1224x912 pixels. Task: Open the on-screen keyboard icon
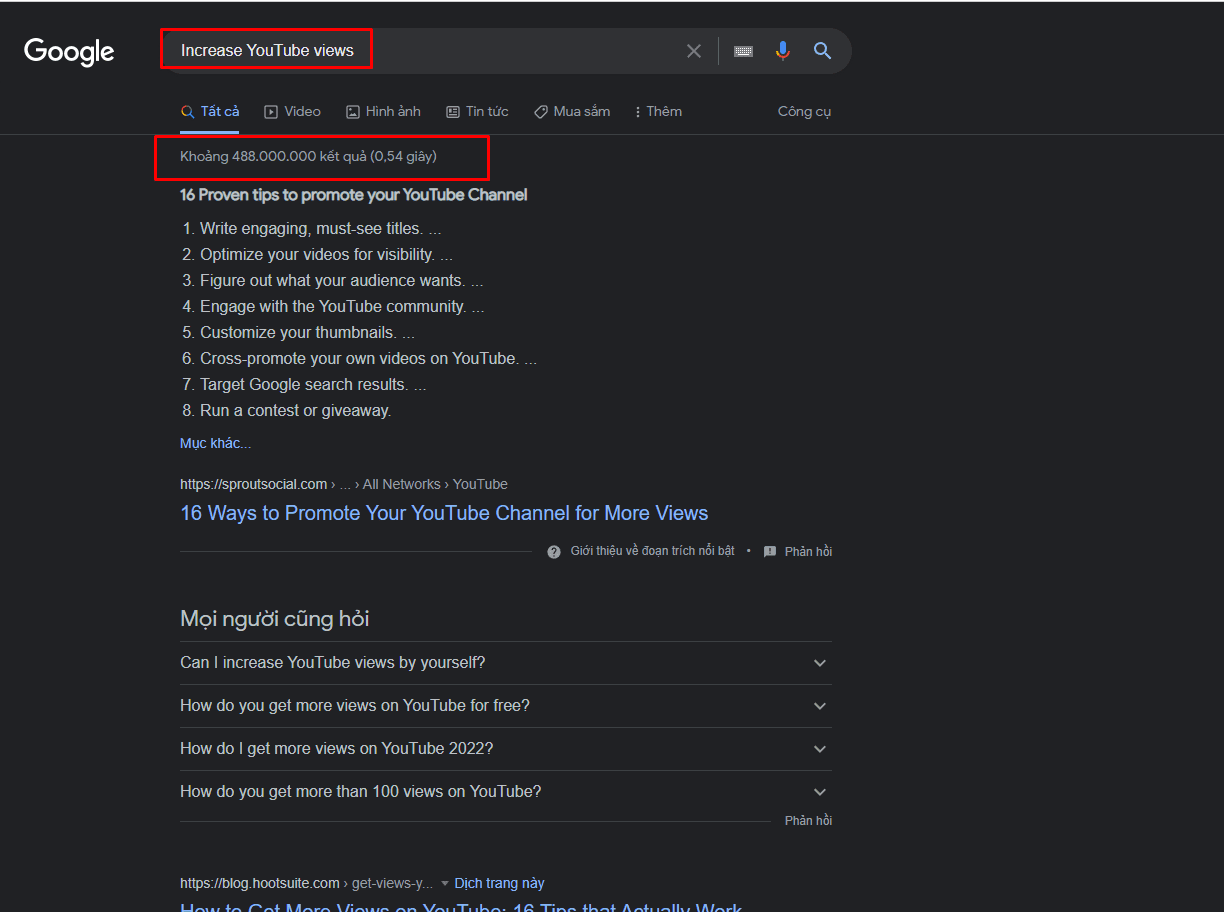click(x=743, y=51)
